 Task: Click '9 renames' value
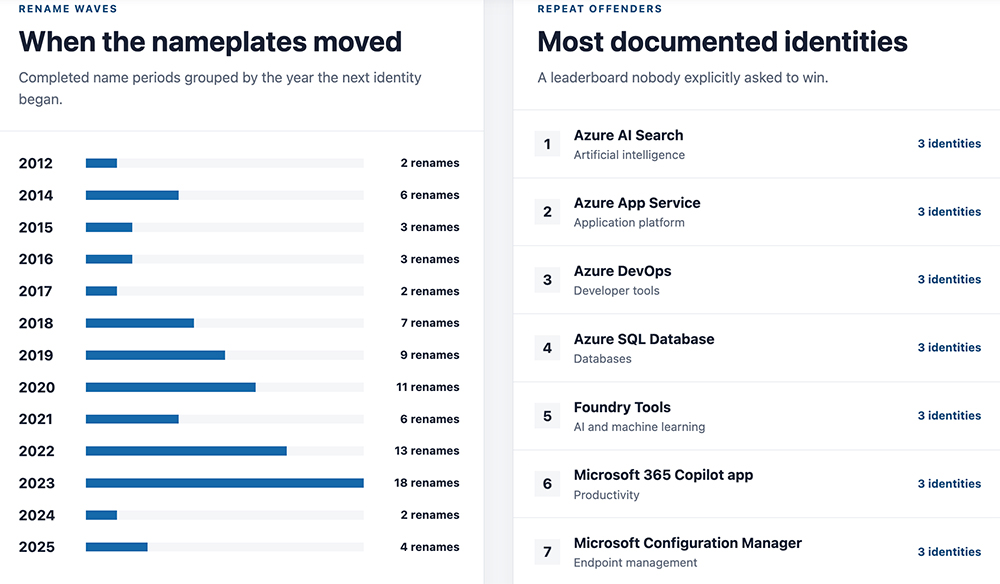(x=430, y=355)
